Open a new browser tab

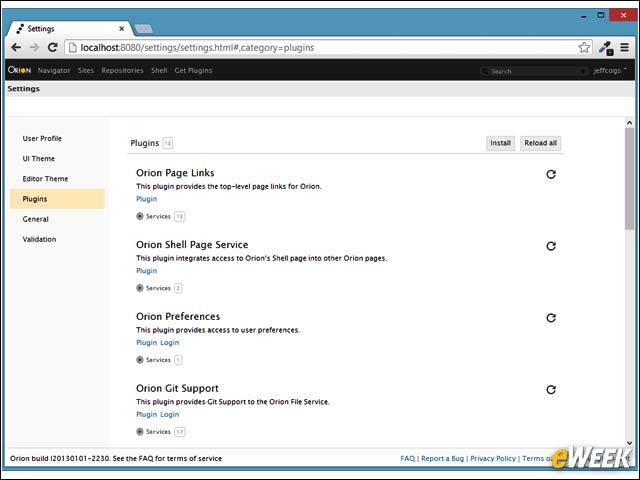pos(144,29)
